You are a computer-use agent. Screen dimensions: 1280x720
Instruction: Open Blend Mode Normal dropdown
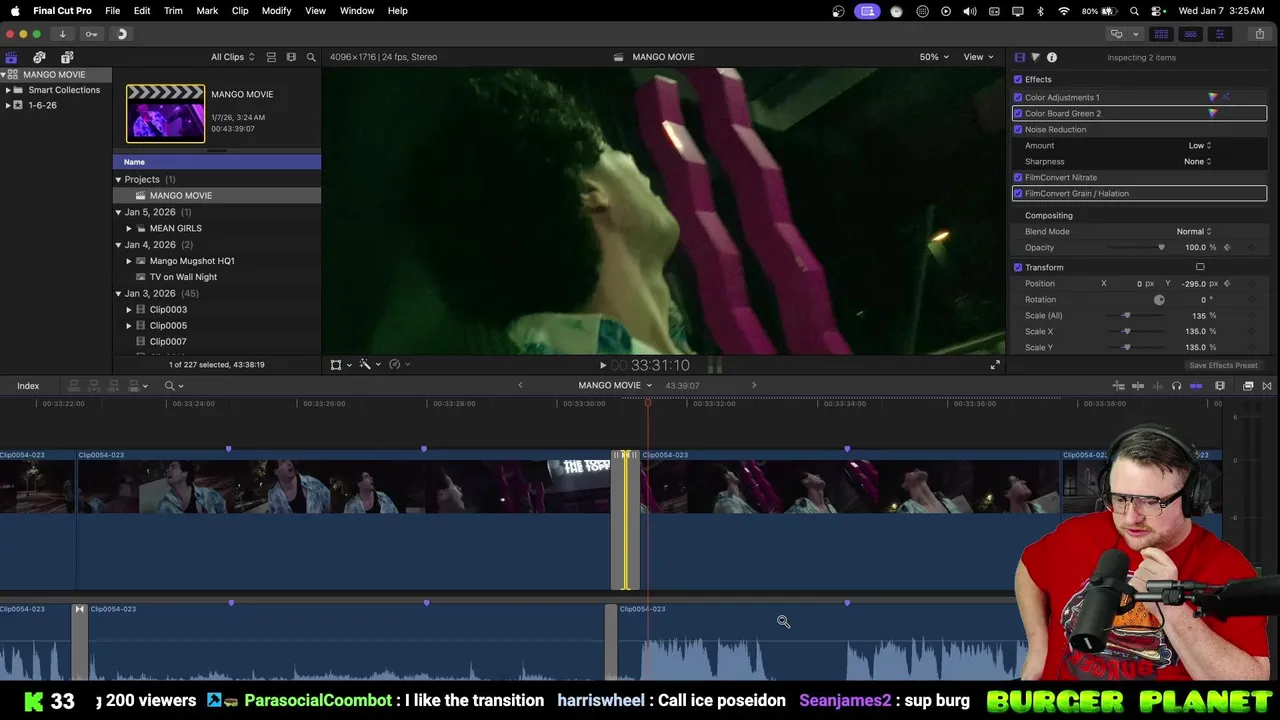pos(1193,231)
